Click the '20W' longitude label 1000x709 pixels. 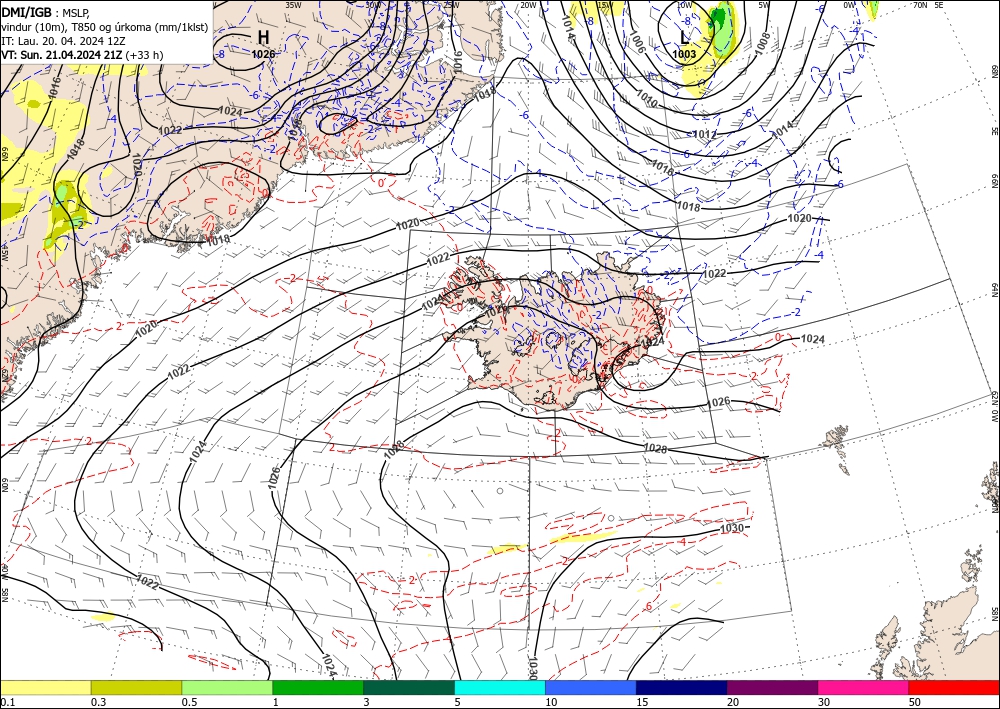pos(528,5)
